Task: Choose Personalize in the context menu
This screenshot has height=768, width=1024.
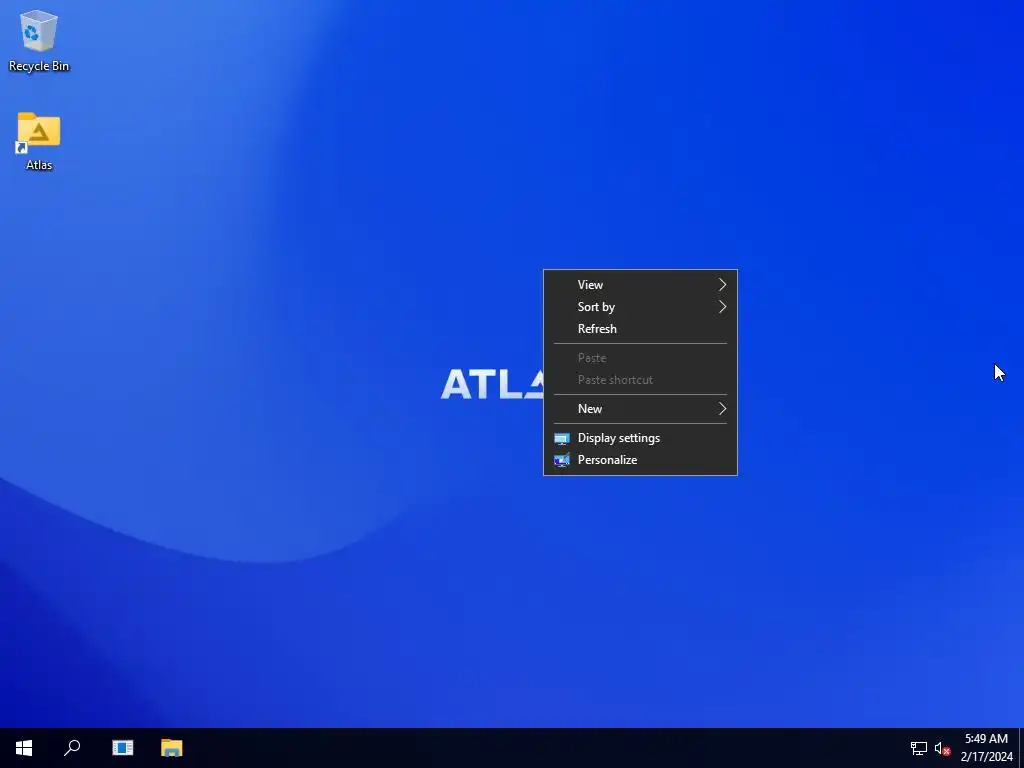Action: [640, 460]
